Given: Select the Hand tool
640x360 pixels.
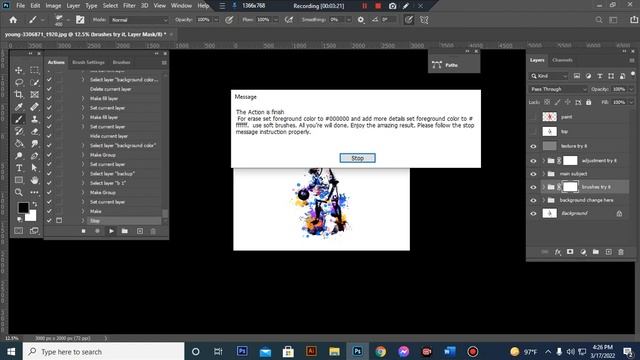Looking at the screenshot, I should pos(35,180).
